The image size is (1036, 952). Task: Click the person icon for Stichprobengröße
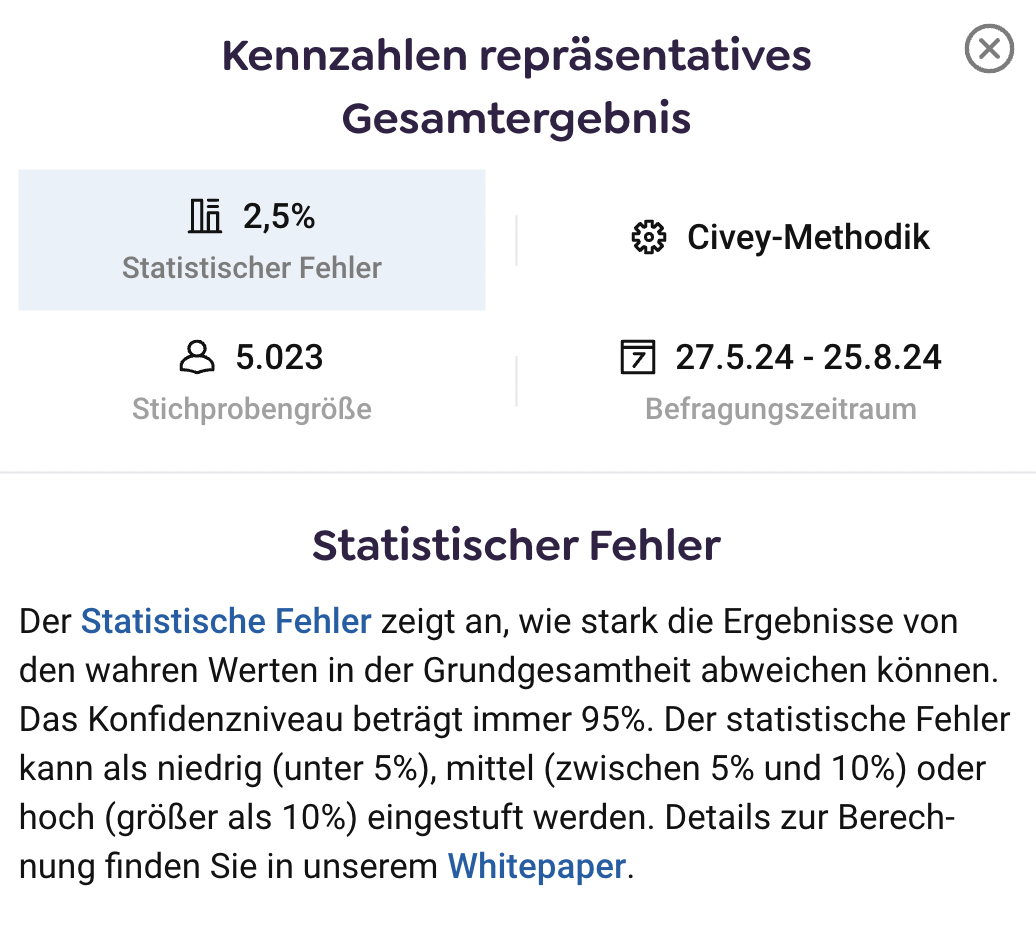click(197, 357)
